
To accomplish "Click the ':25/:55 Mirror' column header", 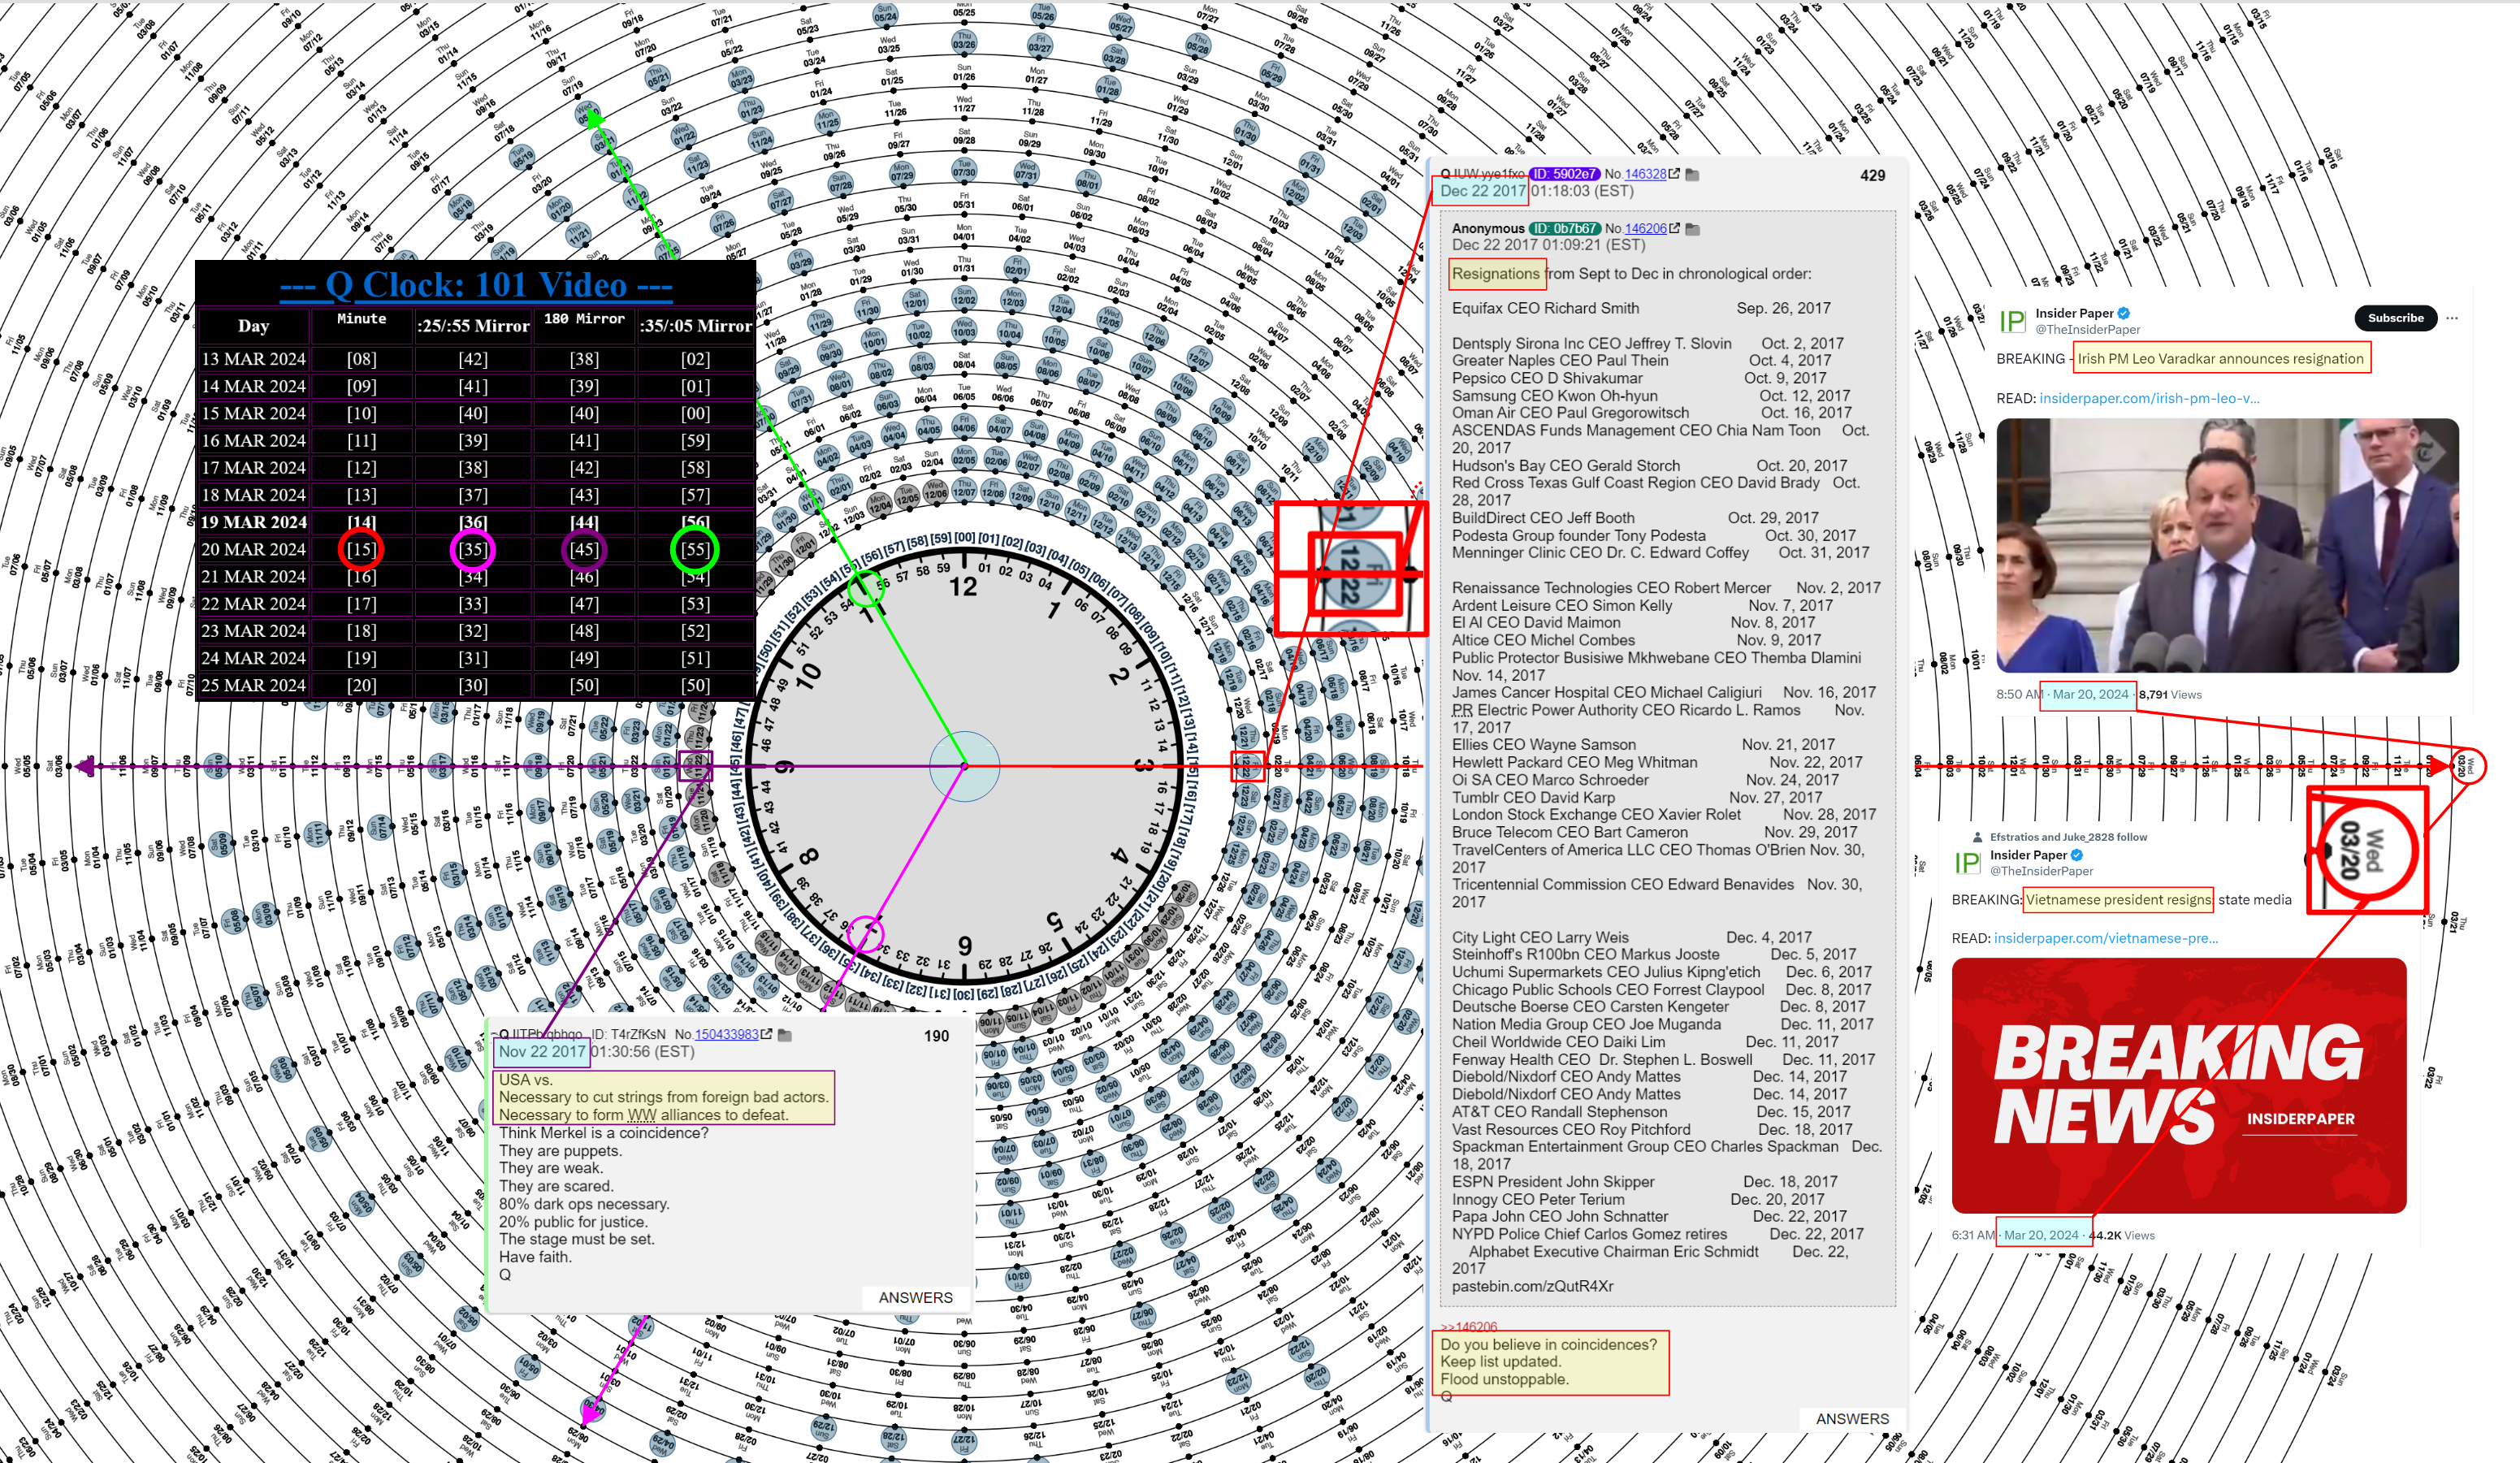I will [473, 326].
